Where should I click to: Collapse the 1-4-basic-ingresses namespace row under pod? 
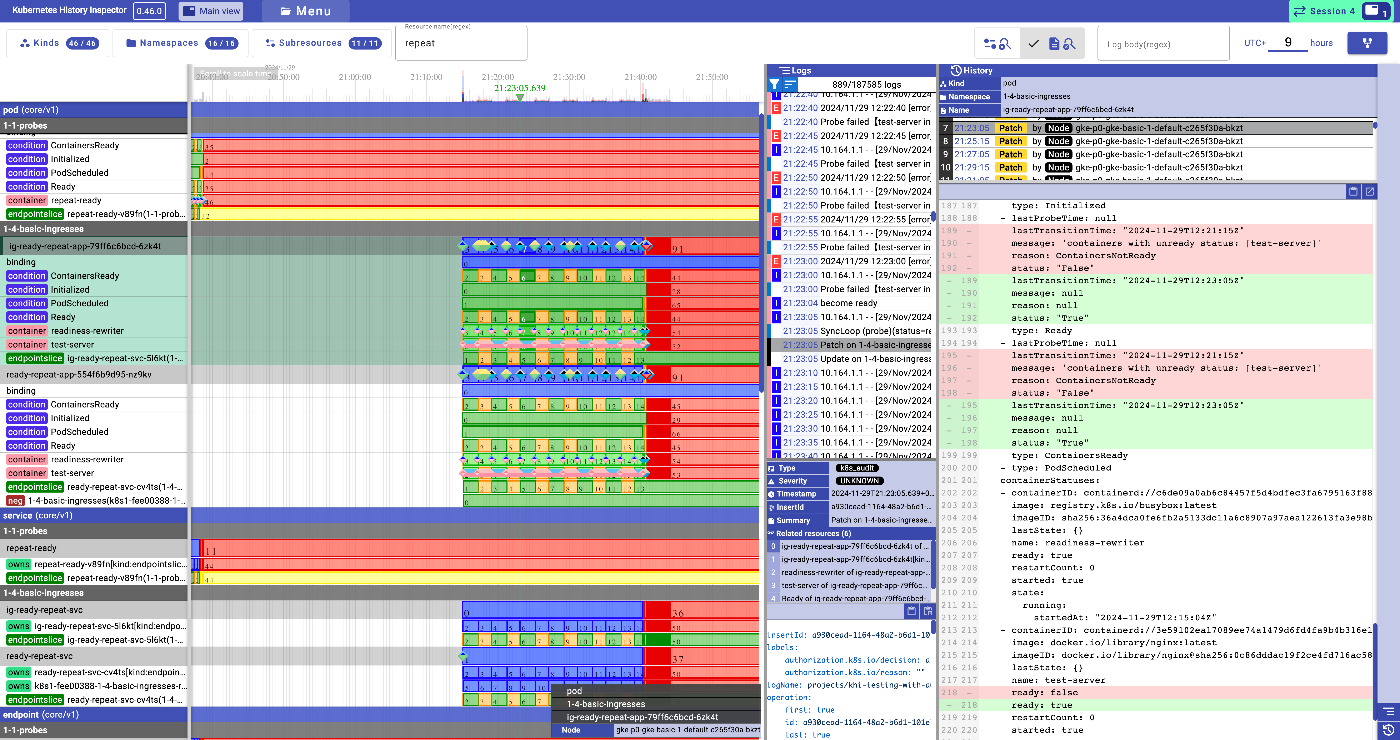(94, 229)
